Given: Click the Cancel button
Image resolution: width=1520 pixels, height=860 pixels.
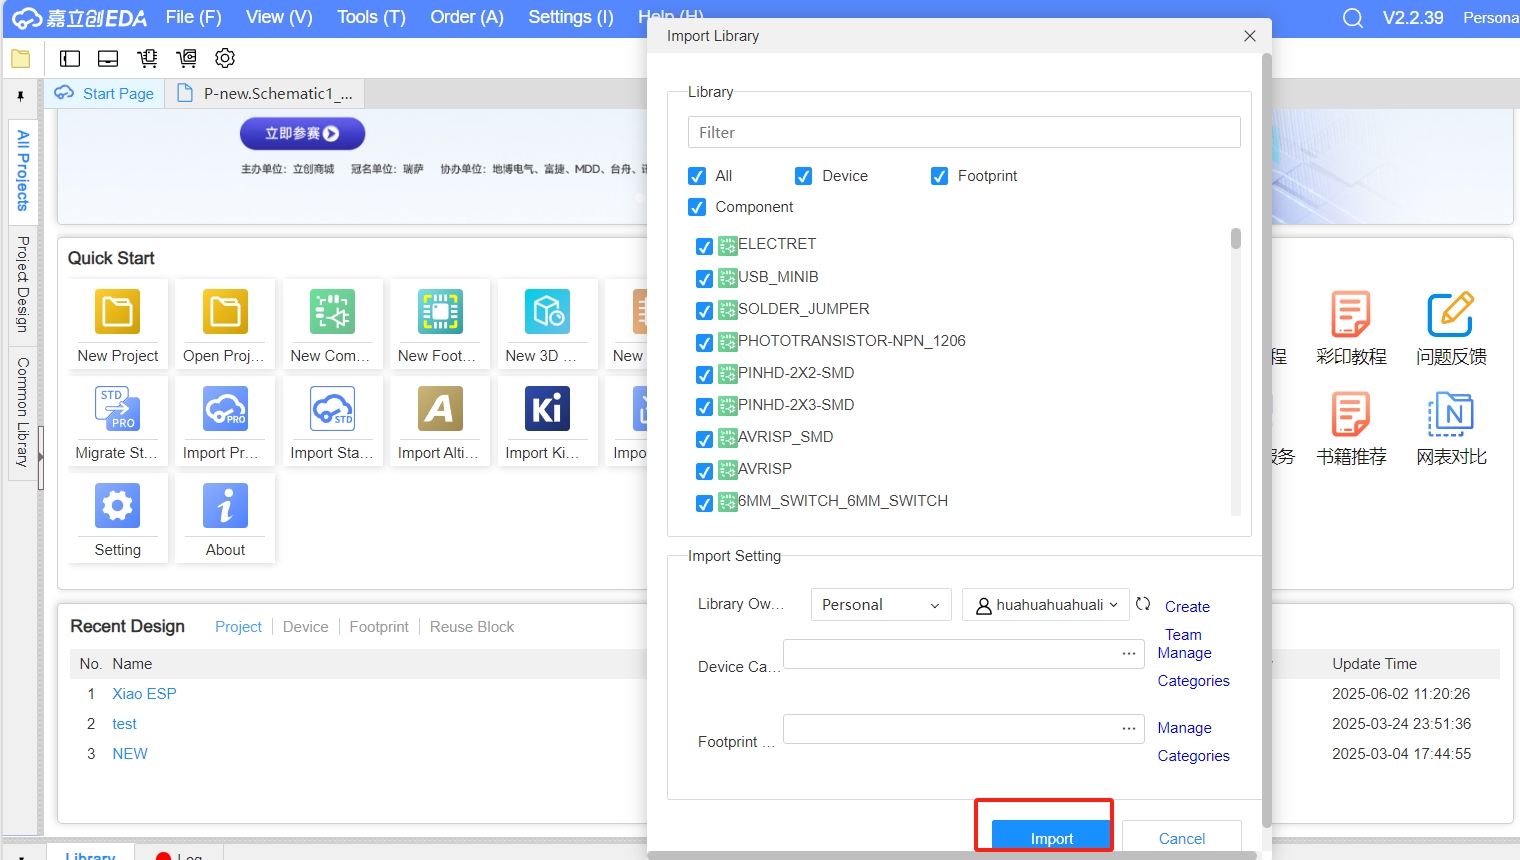Looking at the screenshot, I should point(1182,837).
